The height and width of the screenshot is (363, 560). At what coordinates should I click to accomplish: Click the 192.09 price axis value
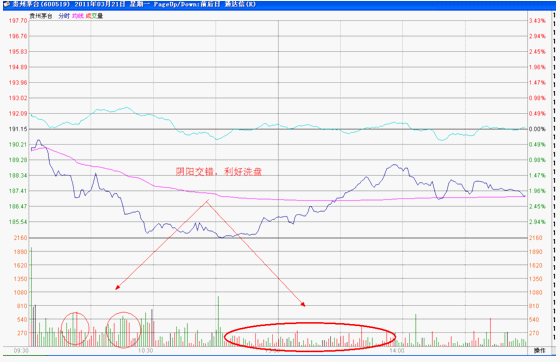18,114
